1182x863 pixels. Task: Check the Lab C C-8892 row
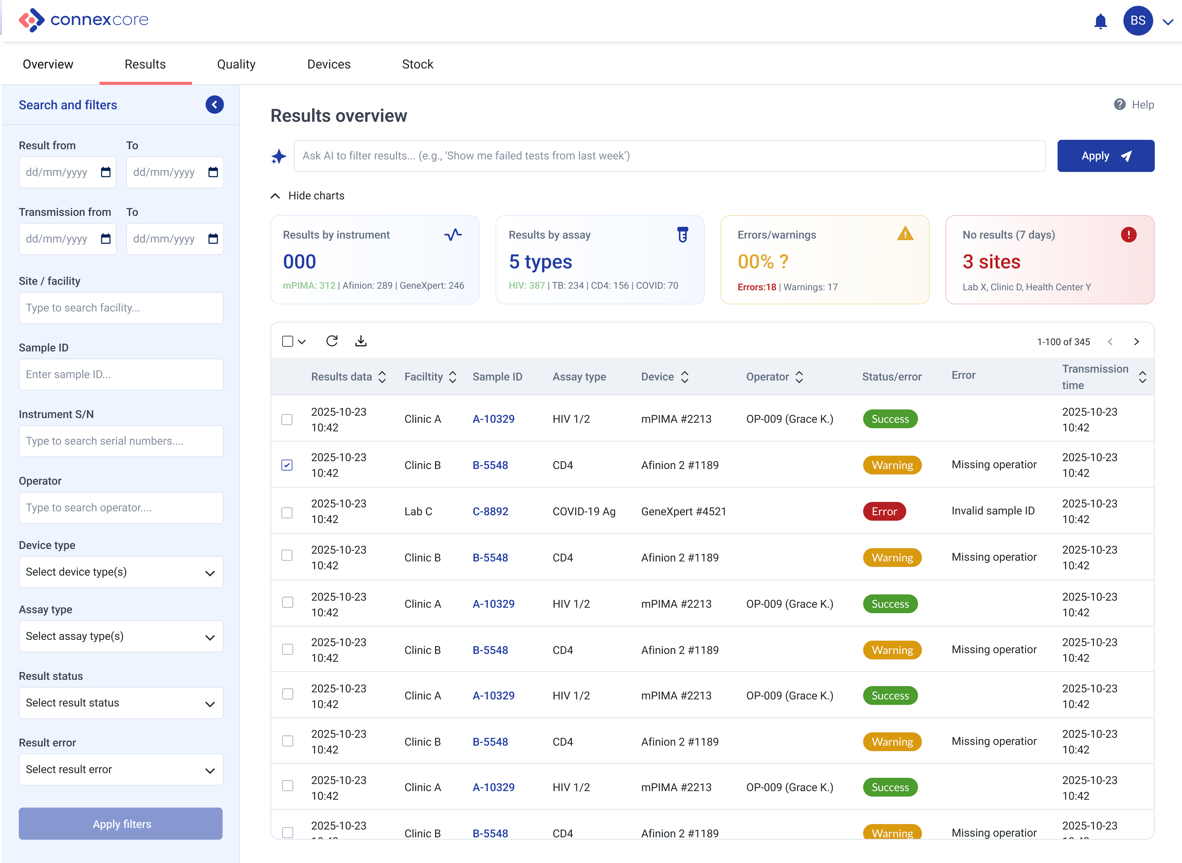pos(287,513)
